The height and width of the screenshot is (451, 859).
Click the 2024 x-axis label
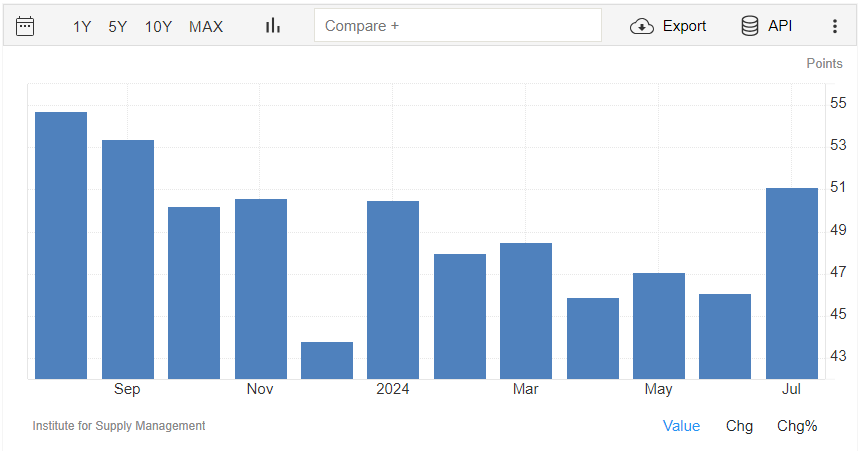tap(392, 389)
